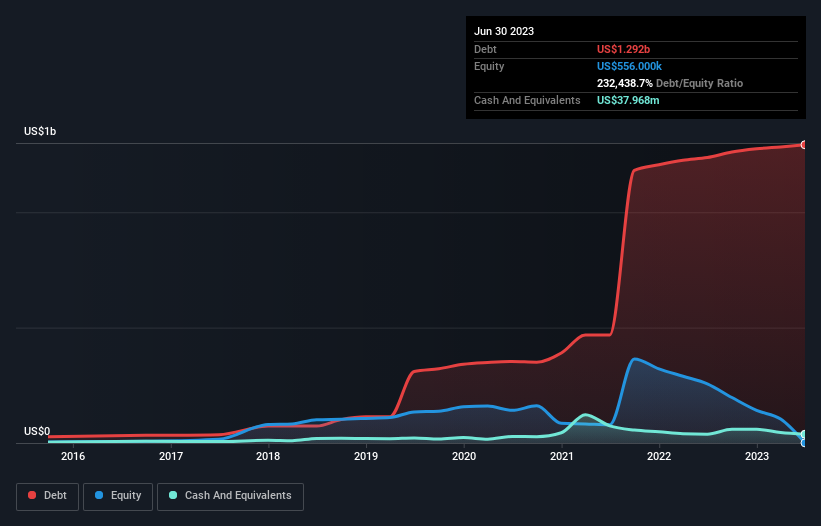Click the red Debt endpoint marker
The image size is (821, 526).
point(804,145)
